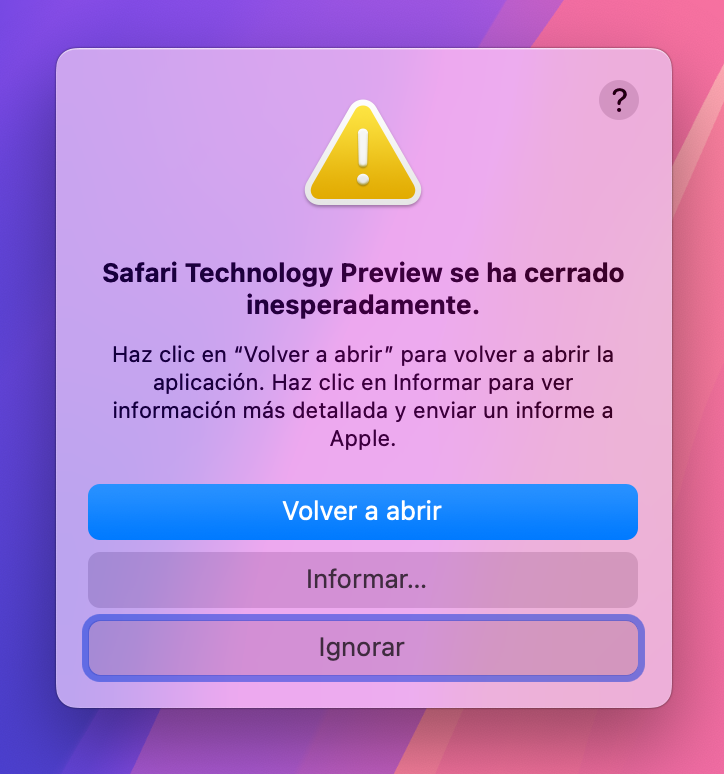Click the yellow warning triangle icon
This screenshot has height=774, width=724.
[363, 153]
